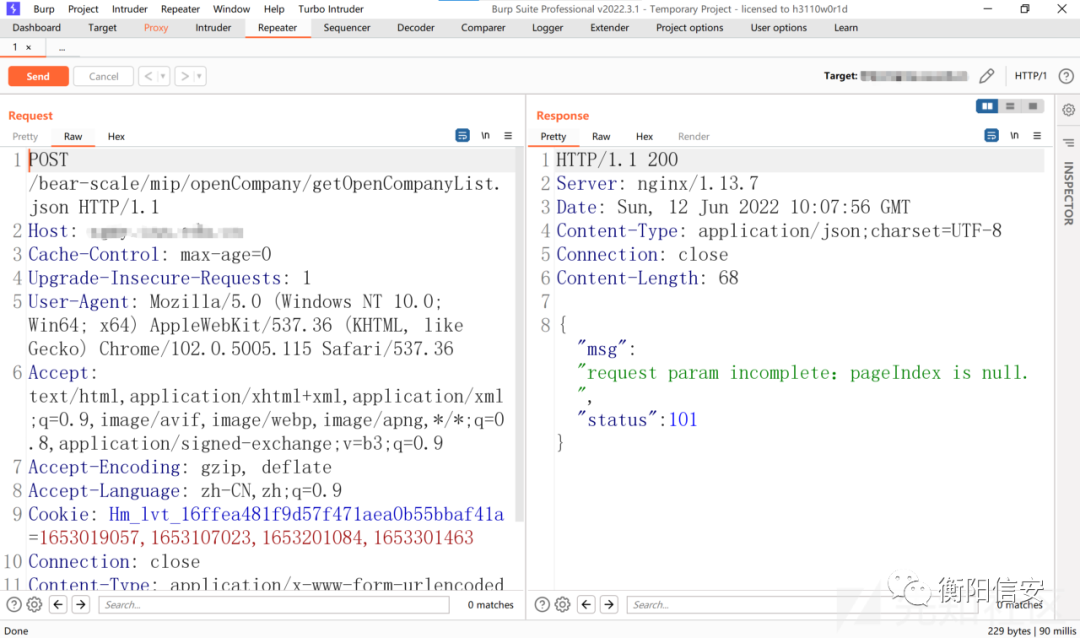The width and height of the screenshot is (1080, 638).
Task: Open the Burp menu
Action: point(43,9)
